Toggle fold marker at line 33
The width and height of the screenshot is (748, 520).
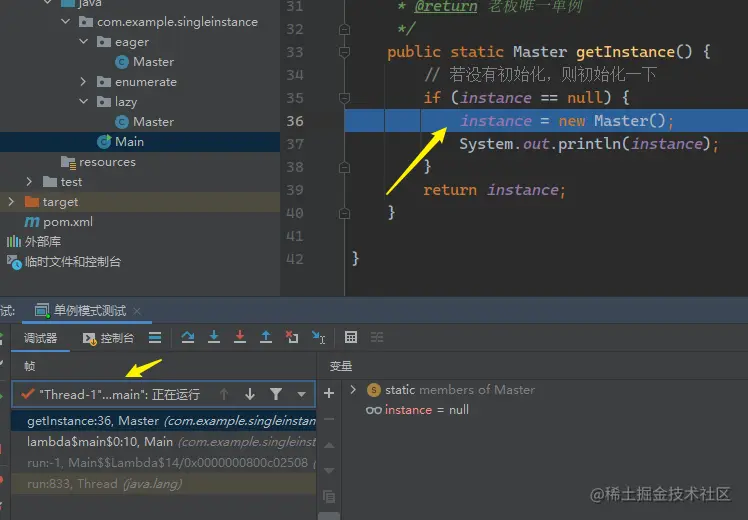[344, 52]
